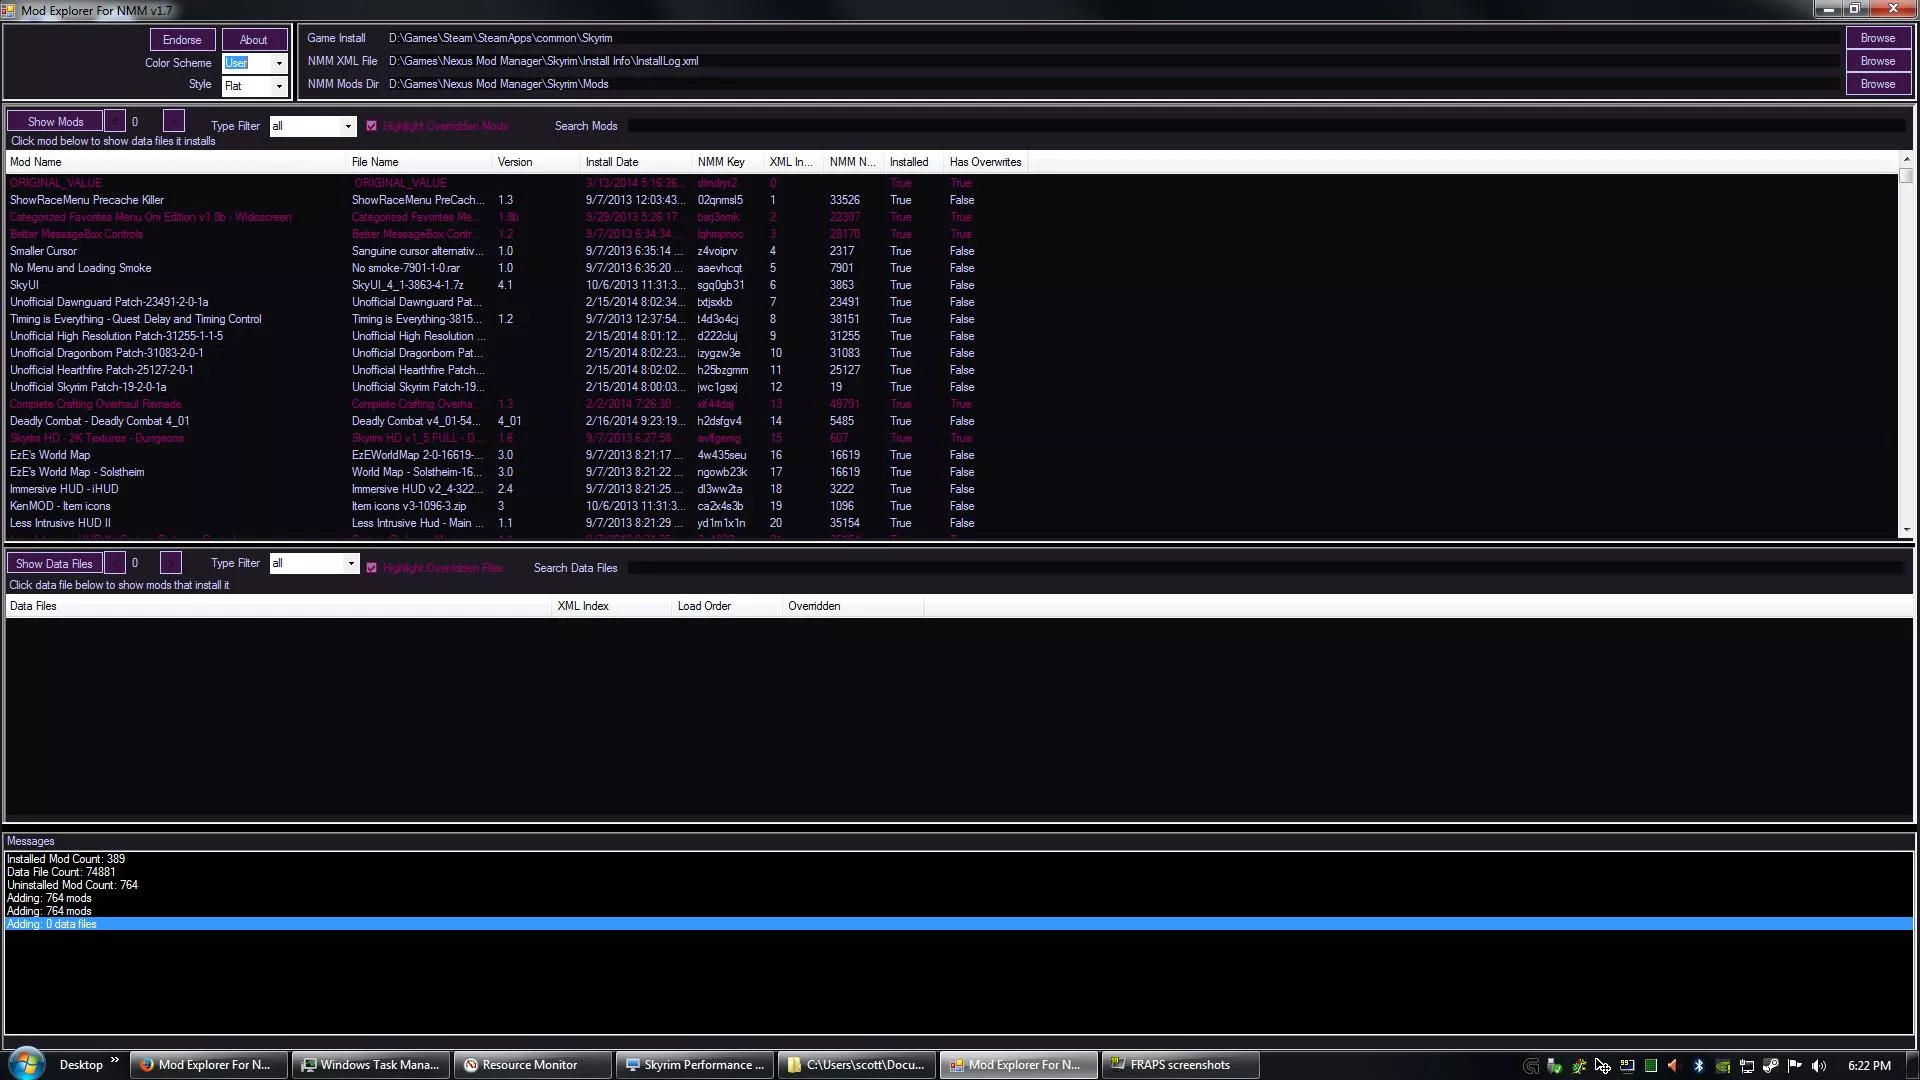
Task: Open Skyrim Performance taskbar item
Action: pyautogui.click(x=693, y=1065)
